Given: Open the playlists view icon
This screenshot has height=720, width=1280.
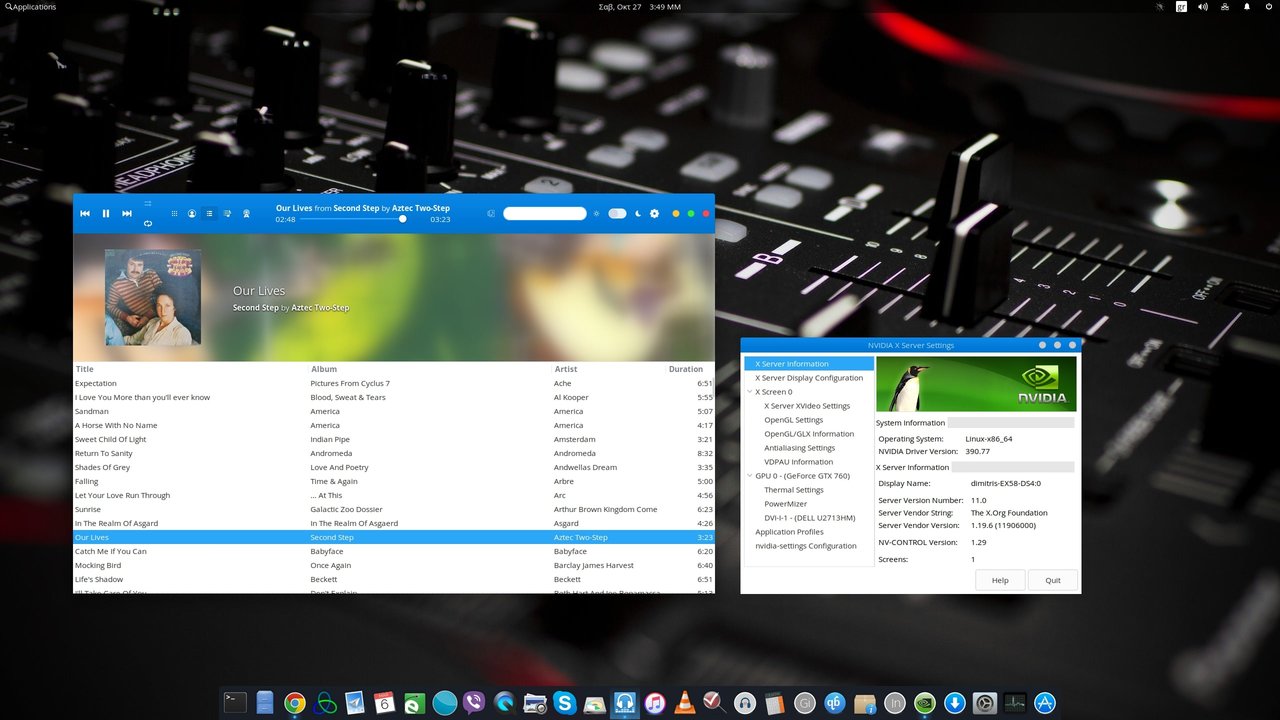Looking at the screenshot, I should (x=228, y=213).
